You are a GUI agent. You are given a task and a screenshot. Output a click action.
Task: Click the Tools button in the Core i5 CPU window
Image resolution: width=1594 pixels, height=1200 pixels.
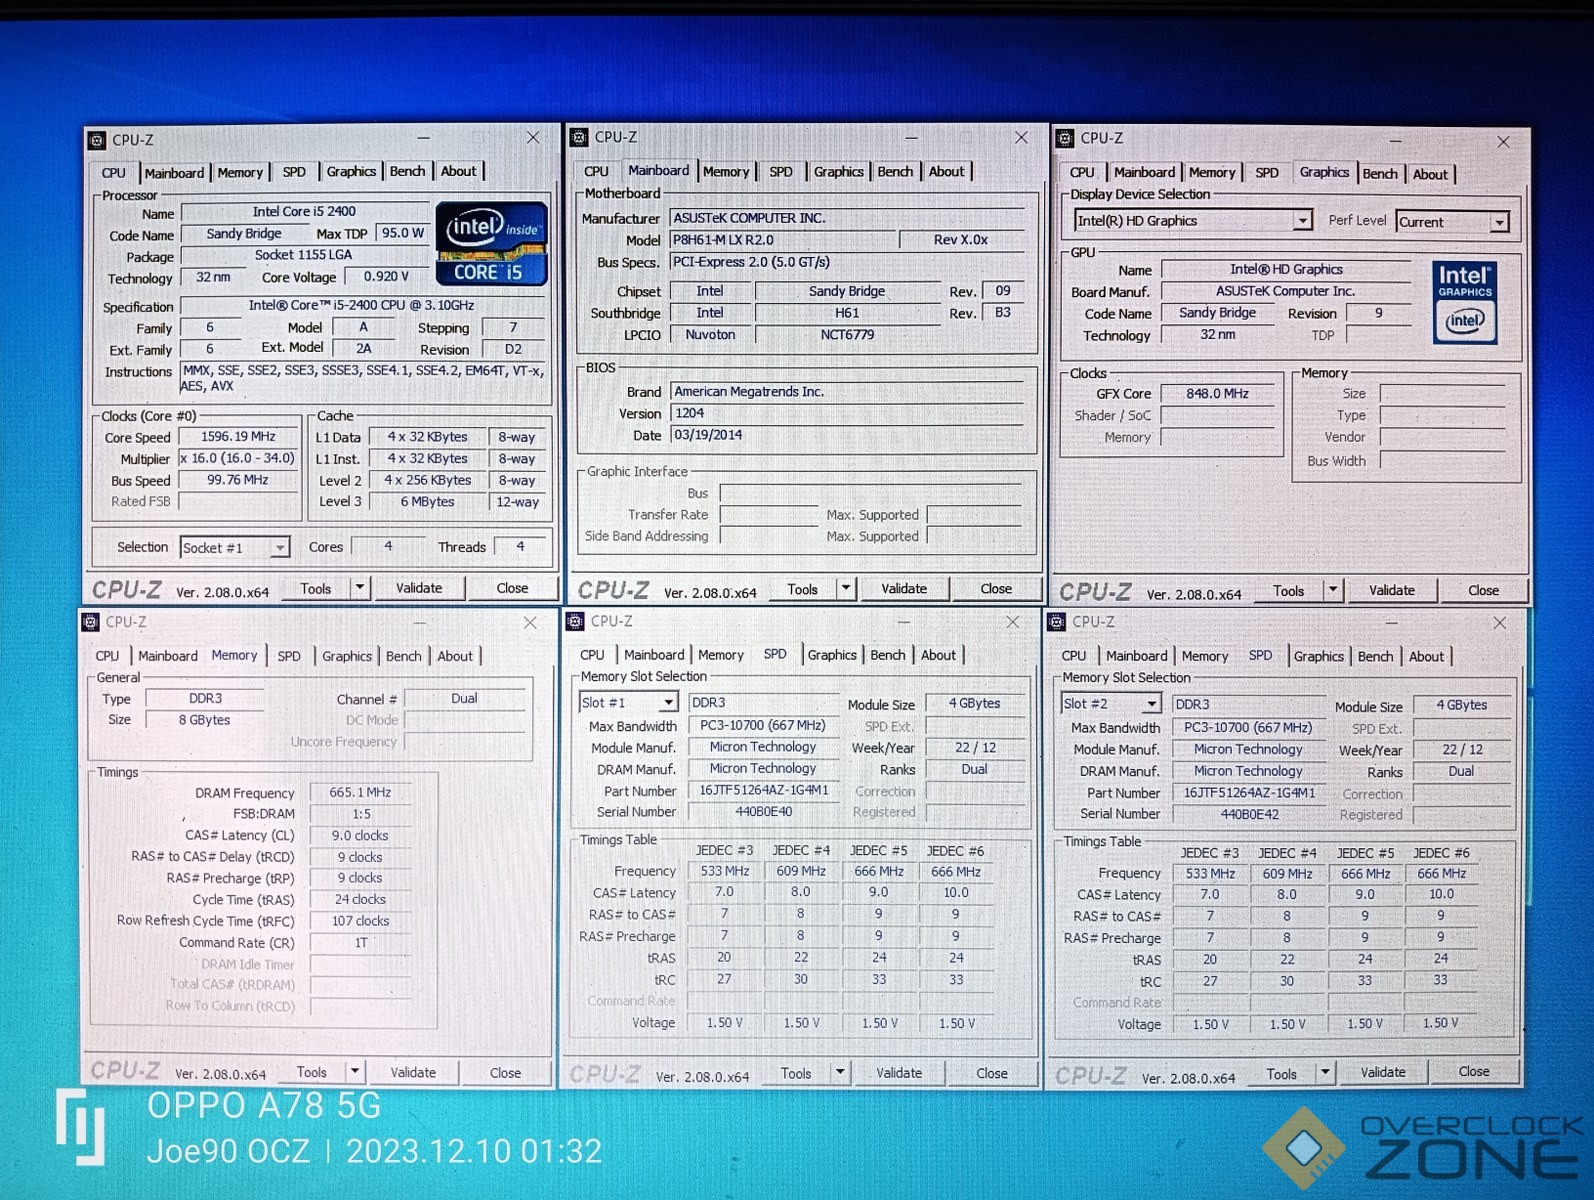click(x=316, y=589)
